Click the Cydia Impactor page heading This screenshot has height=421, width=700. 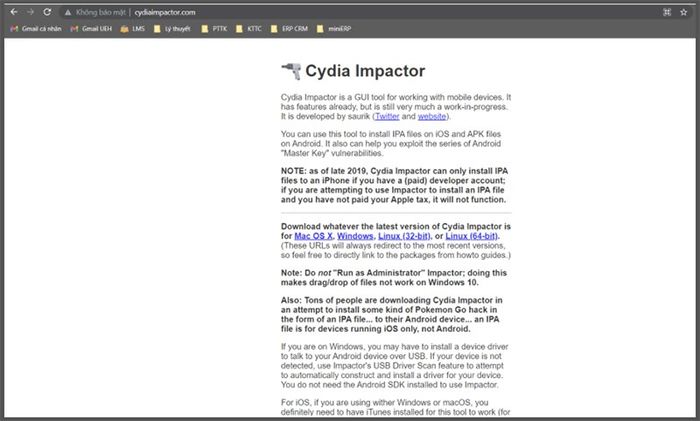click(365, 71)
